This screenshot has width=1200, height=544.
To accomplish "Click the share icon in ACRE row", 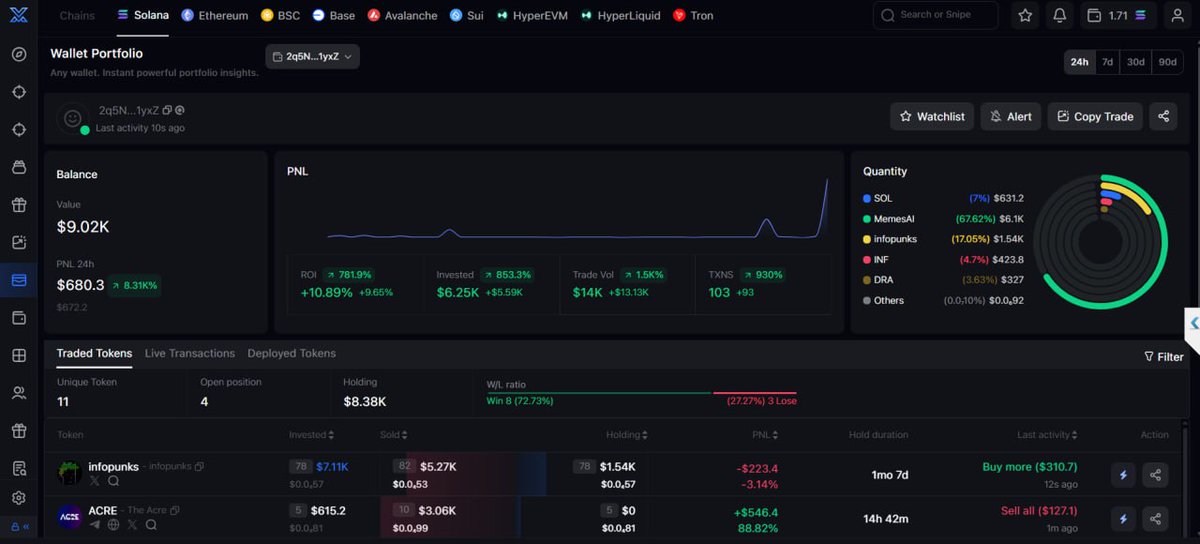I will point(1155,519).
